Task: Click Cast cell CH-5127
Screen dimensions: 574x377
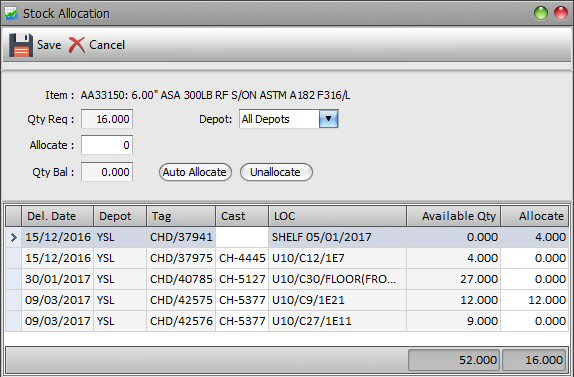Action: [242, 279]
